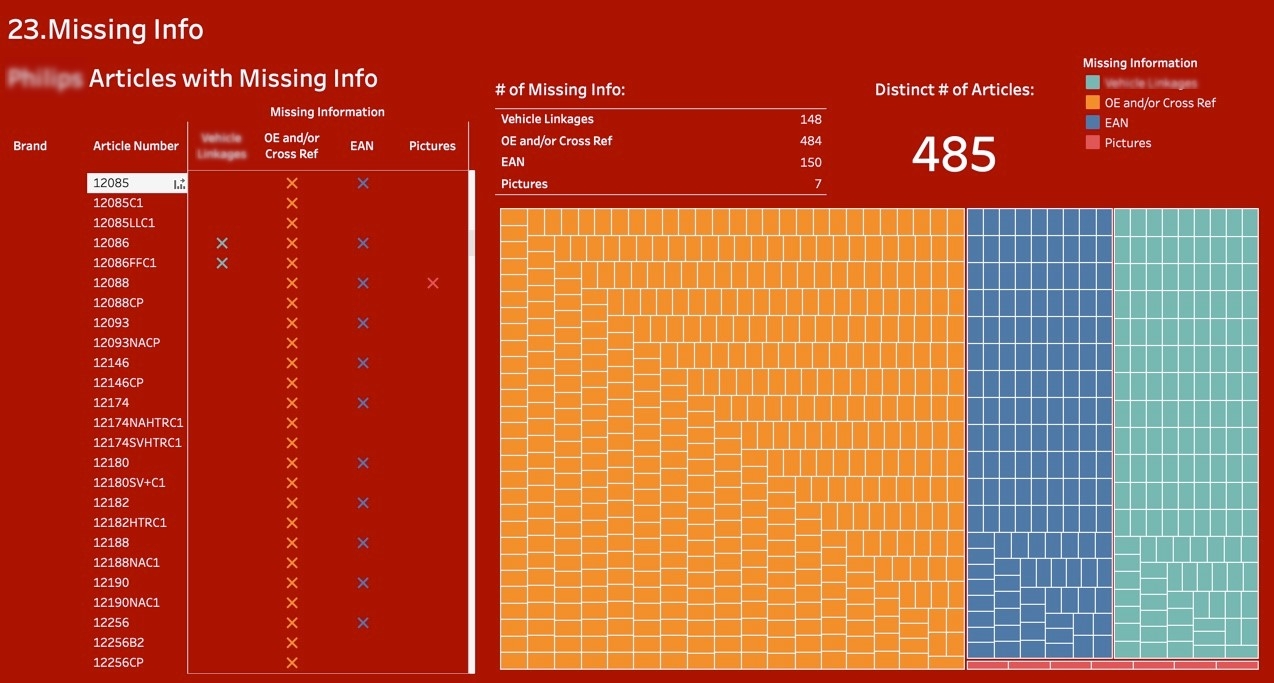Image resolution: width=1274 pixels, height=683 pixels.
Task: Click the red Pictures strip in the treemap
Action: pyautogui.click(x=1112, y=665)
